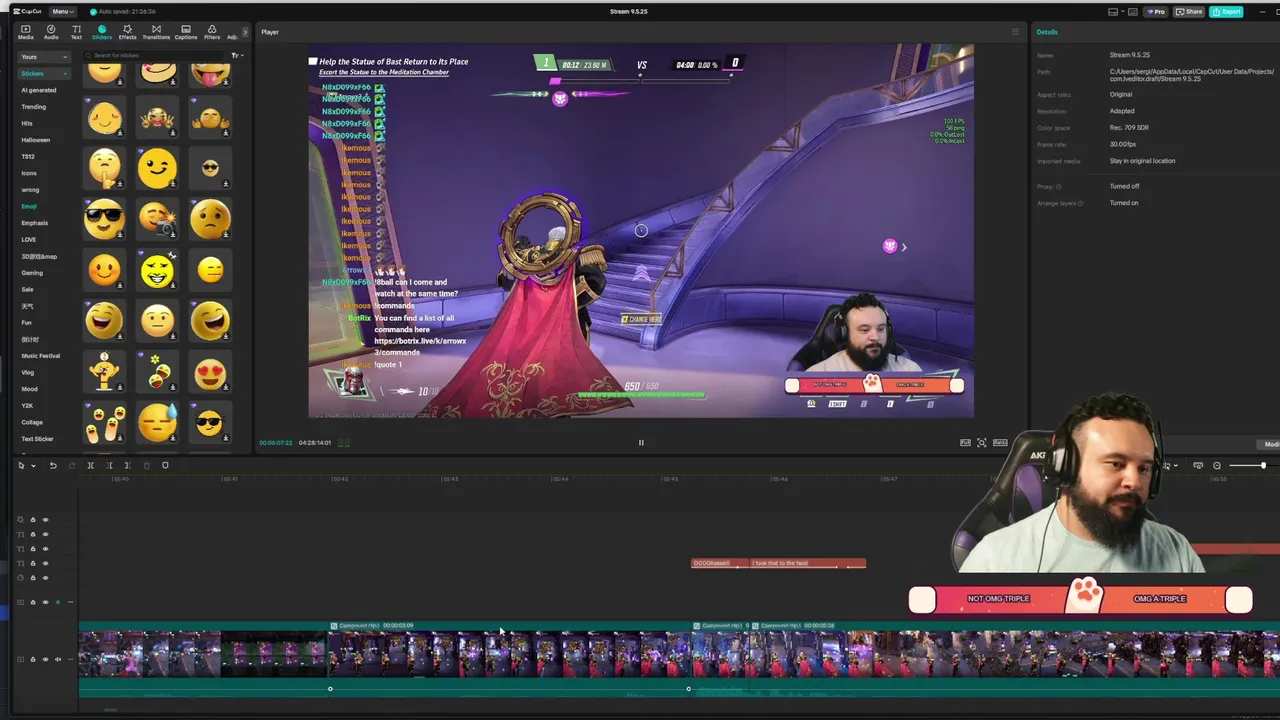Collapse the Stickers category group
This screenshot has width=1280, height=720.
(44, 73)
